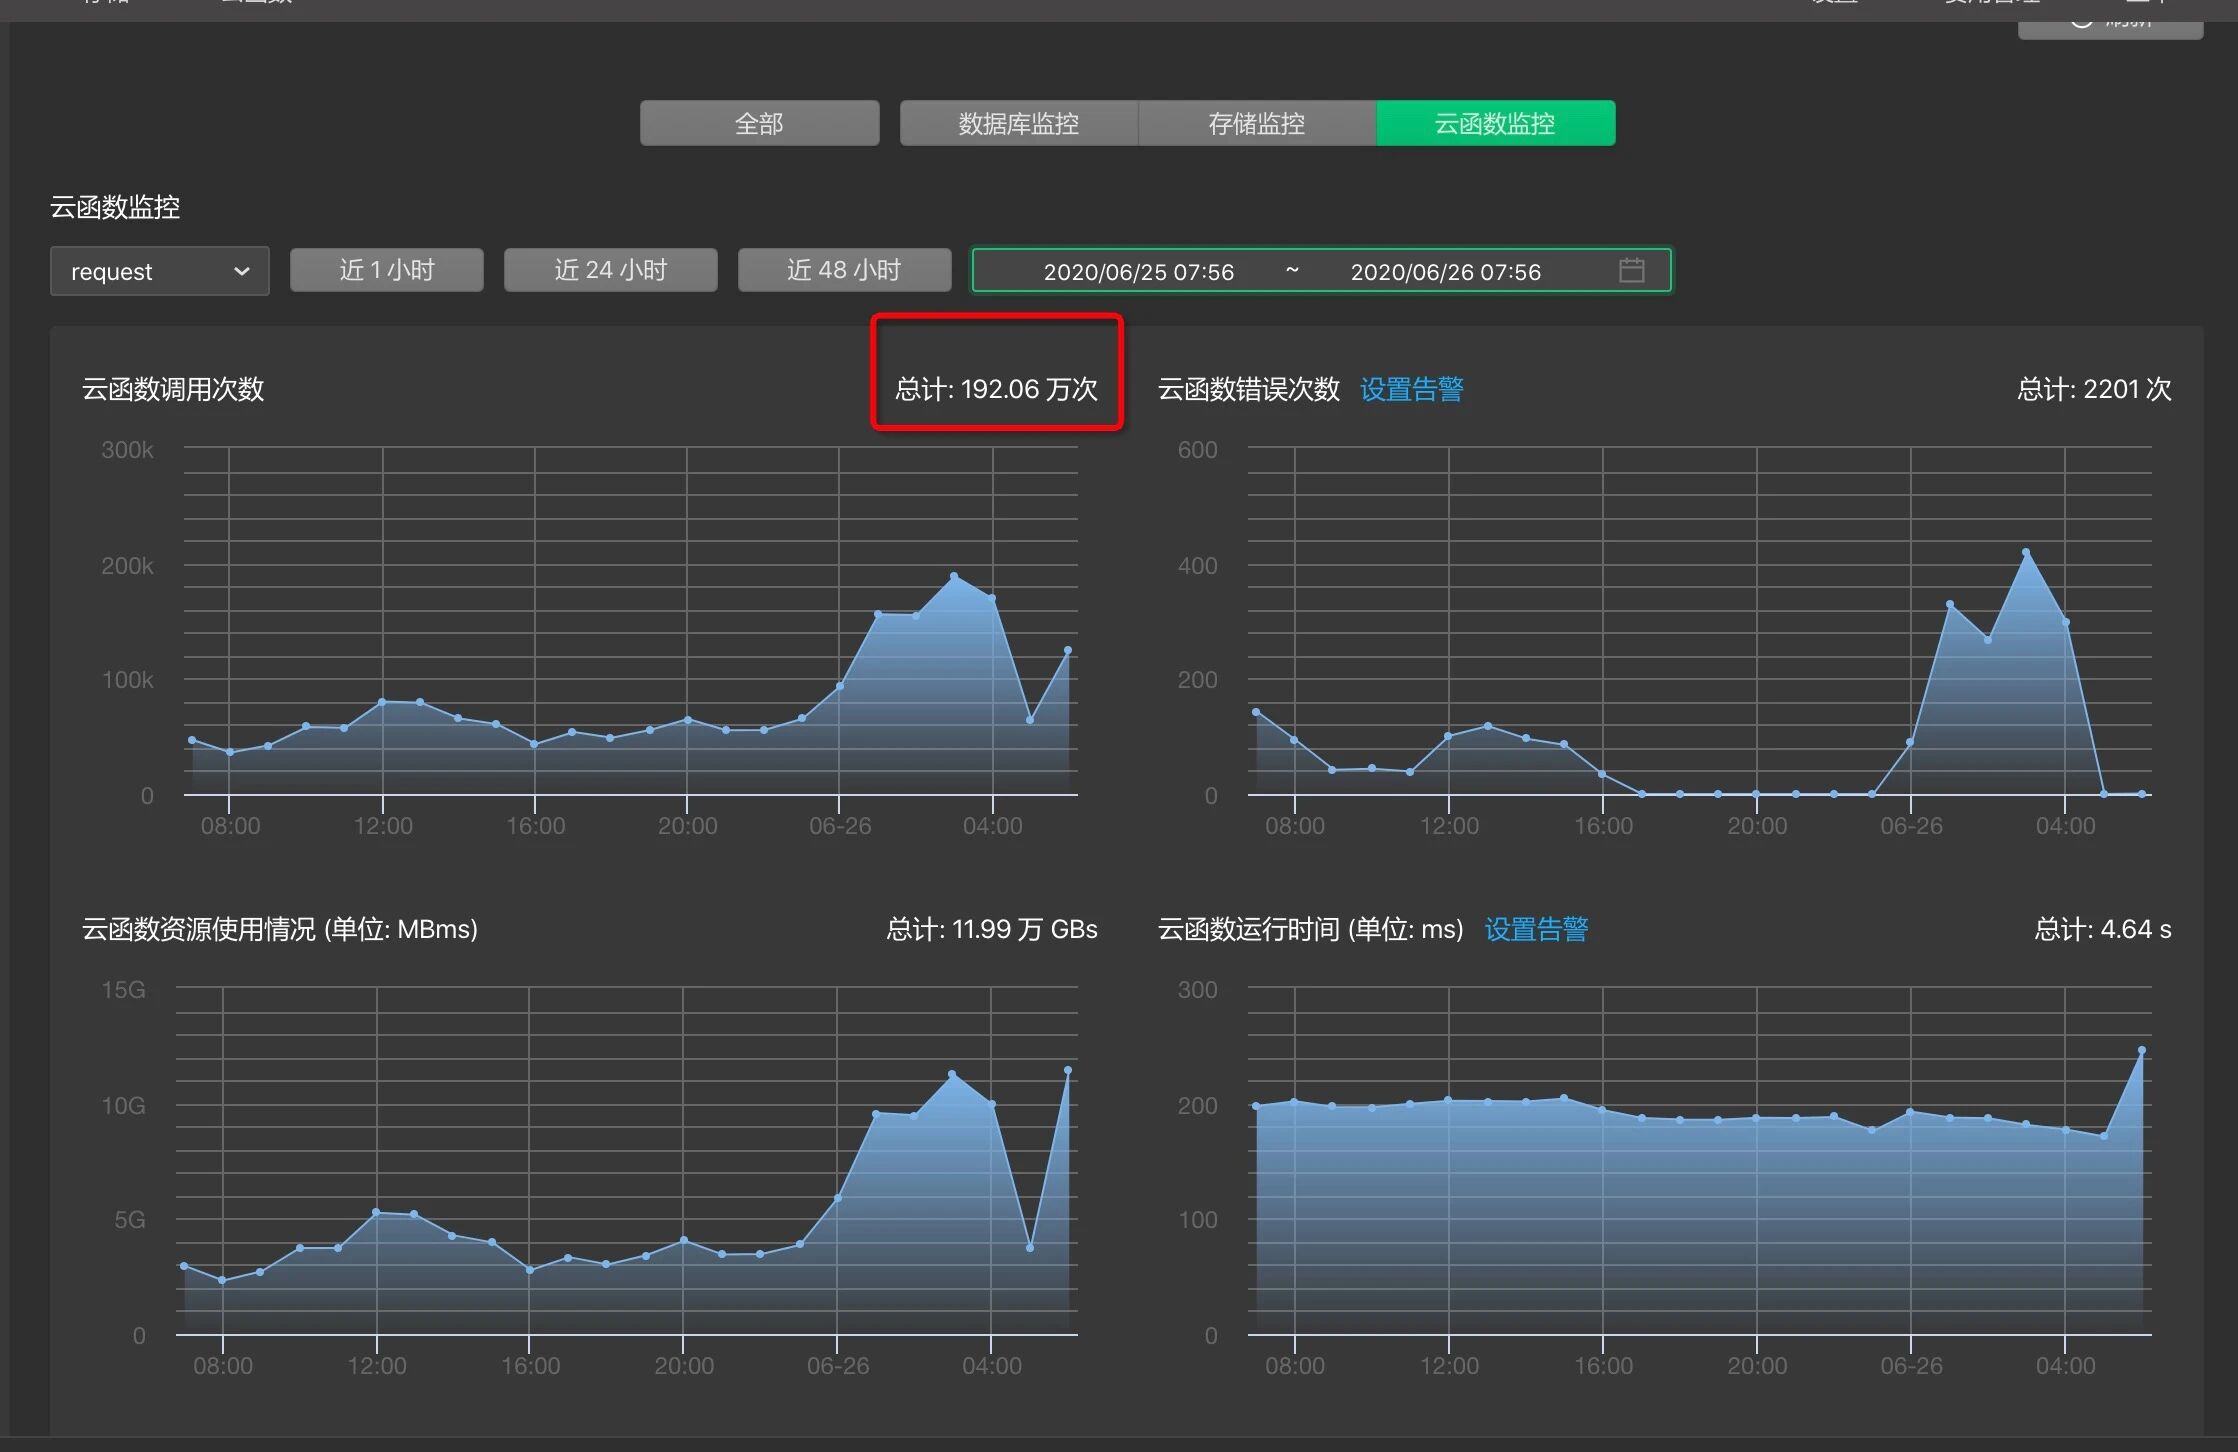This screenshot has width=2238, height=1452.
Task: Expand the request function dropdown
Action: coord(160,271)
